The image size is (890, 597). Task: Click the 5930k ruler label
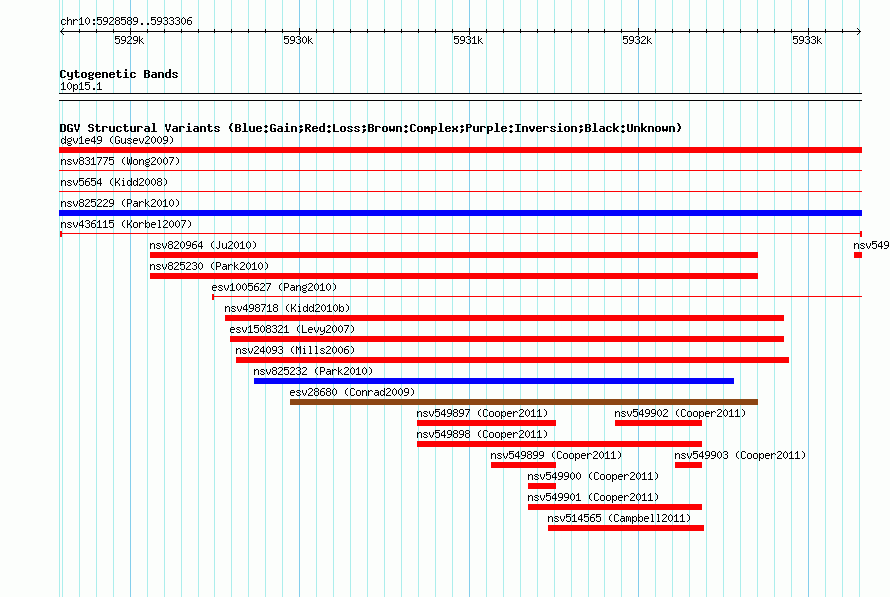pos(298,40)
